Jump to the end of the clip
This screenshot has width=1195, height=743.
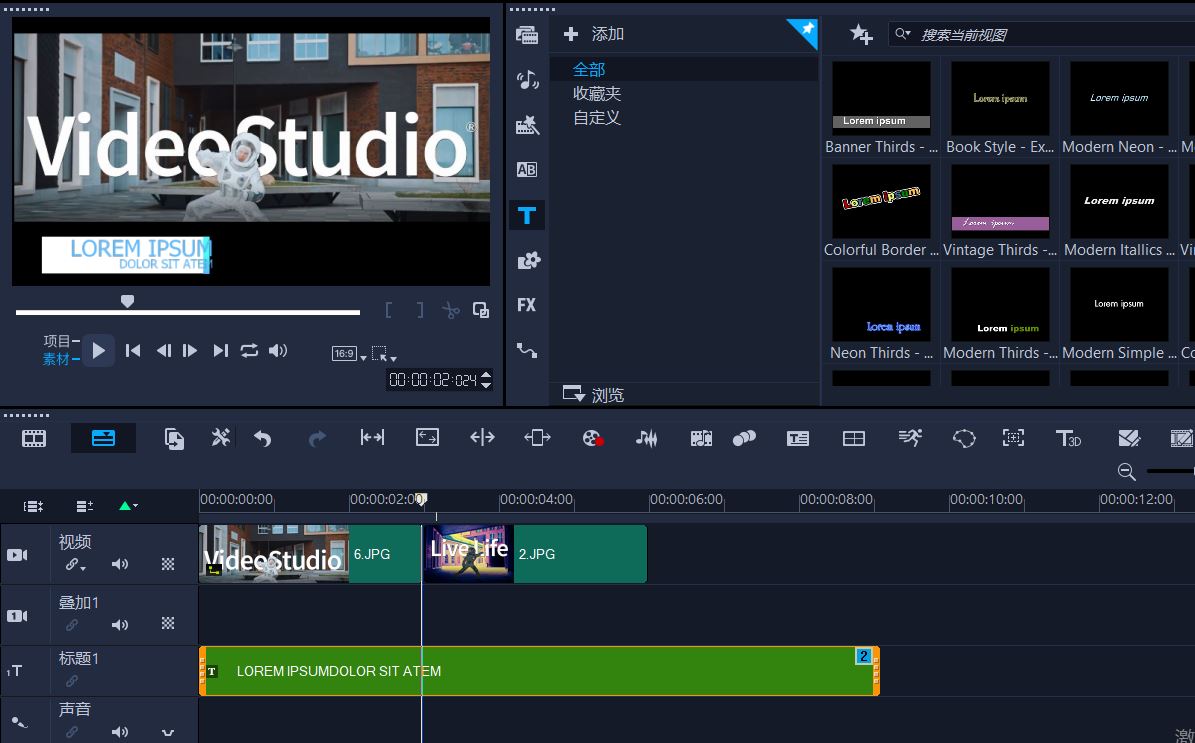(x=220, y=351)
